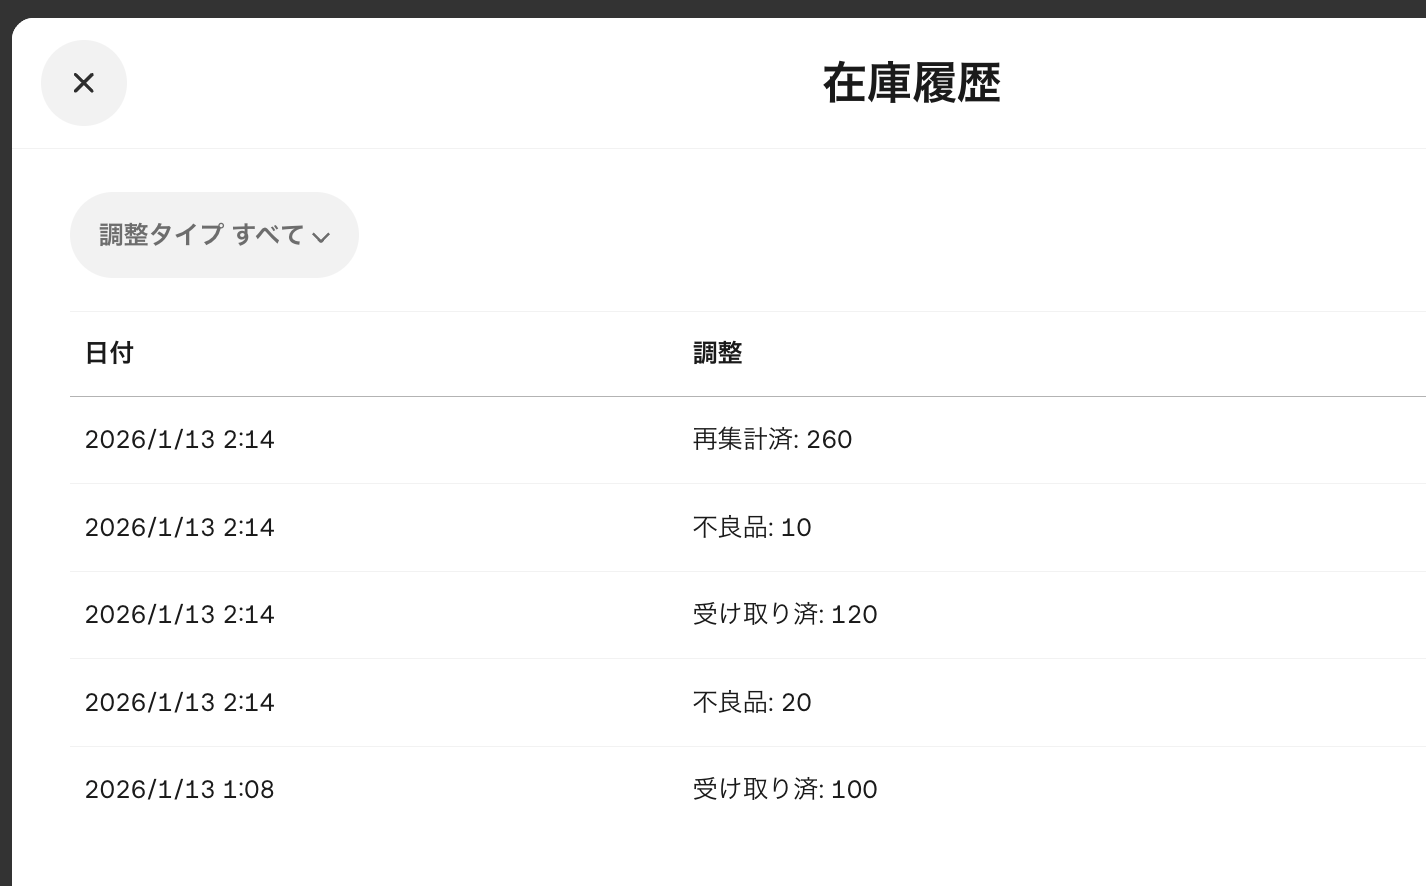This screenshot has height=886, width=1426.
Task: Click the chevron arrow in the 調整タイプ filter
Action: click(321, 237)
